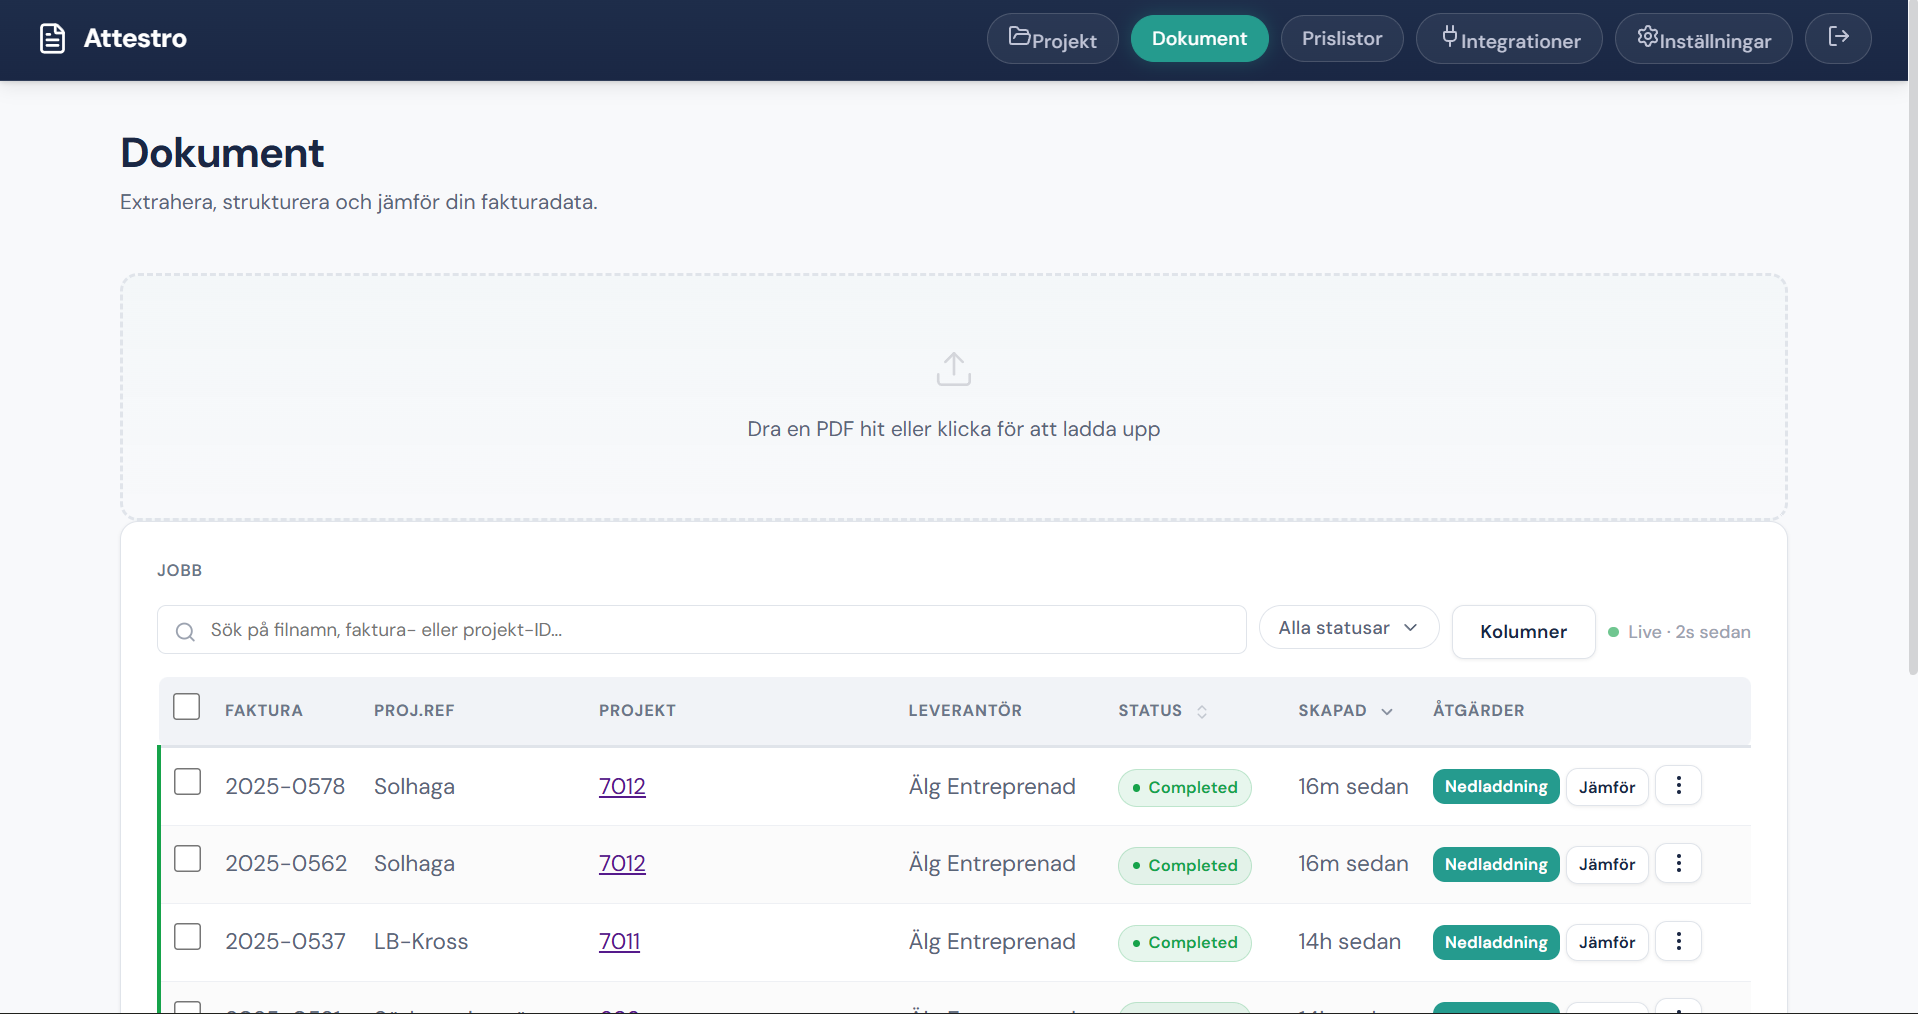Screen dimensions: 1918x1014
Task: Expand the Alla statusar filter dropdown
Action: 1348,628
